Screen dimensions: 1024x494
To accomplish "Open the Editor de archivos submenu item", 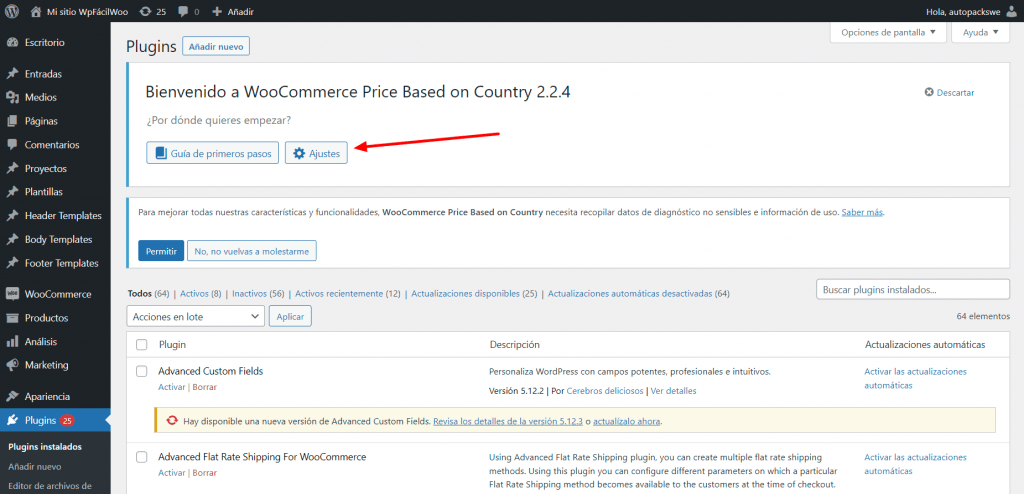I will (50, 486).
